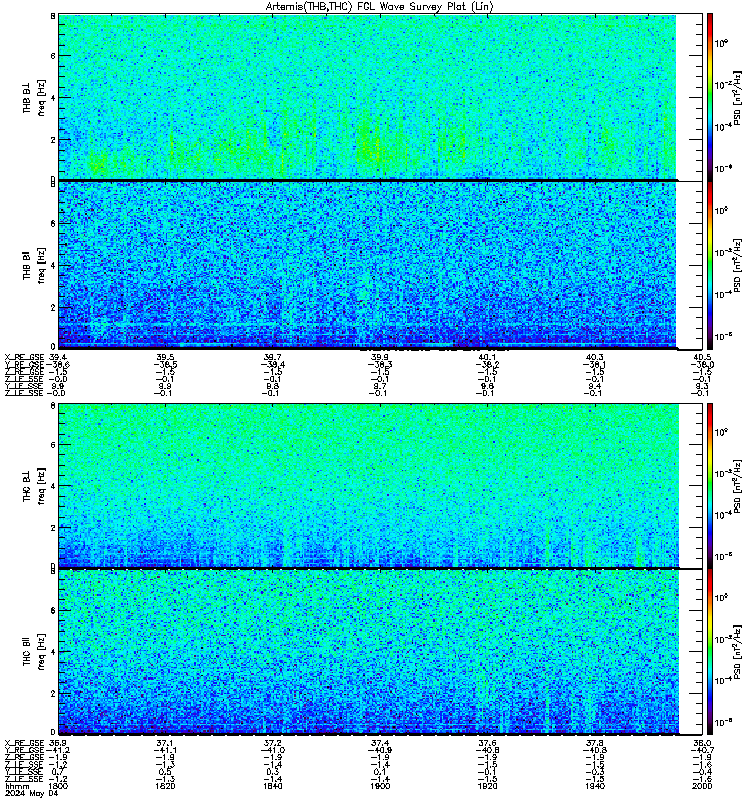Click the 4 Hz tick label on THC B-parallel axis
The image size is (750, 800).
click(53, 652)
